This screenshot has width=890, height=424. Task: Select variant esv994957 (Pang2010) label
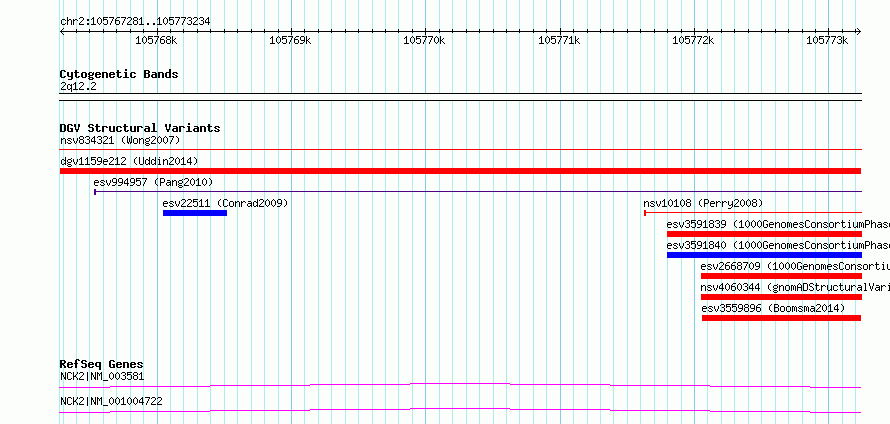pos(153,182)
